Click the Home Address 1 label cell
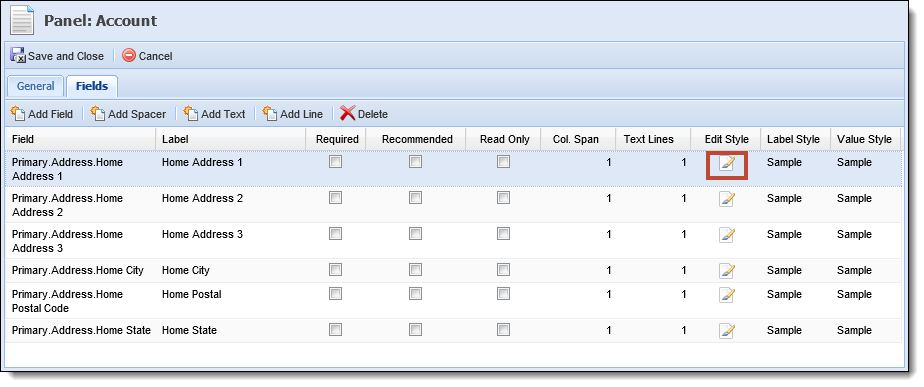Image resolution: width=924 pixels, height=387 pixels. 230,169
